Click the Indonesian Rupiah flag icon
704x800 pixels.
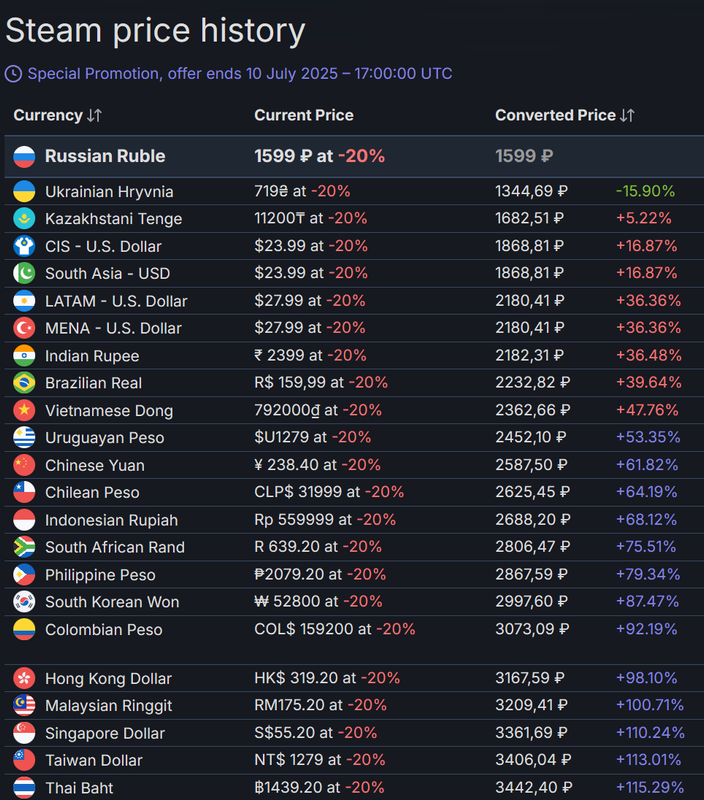pyautogui.click(x=24, y=519)
